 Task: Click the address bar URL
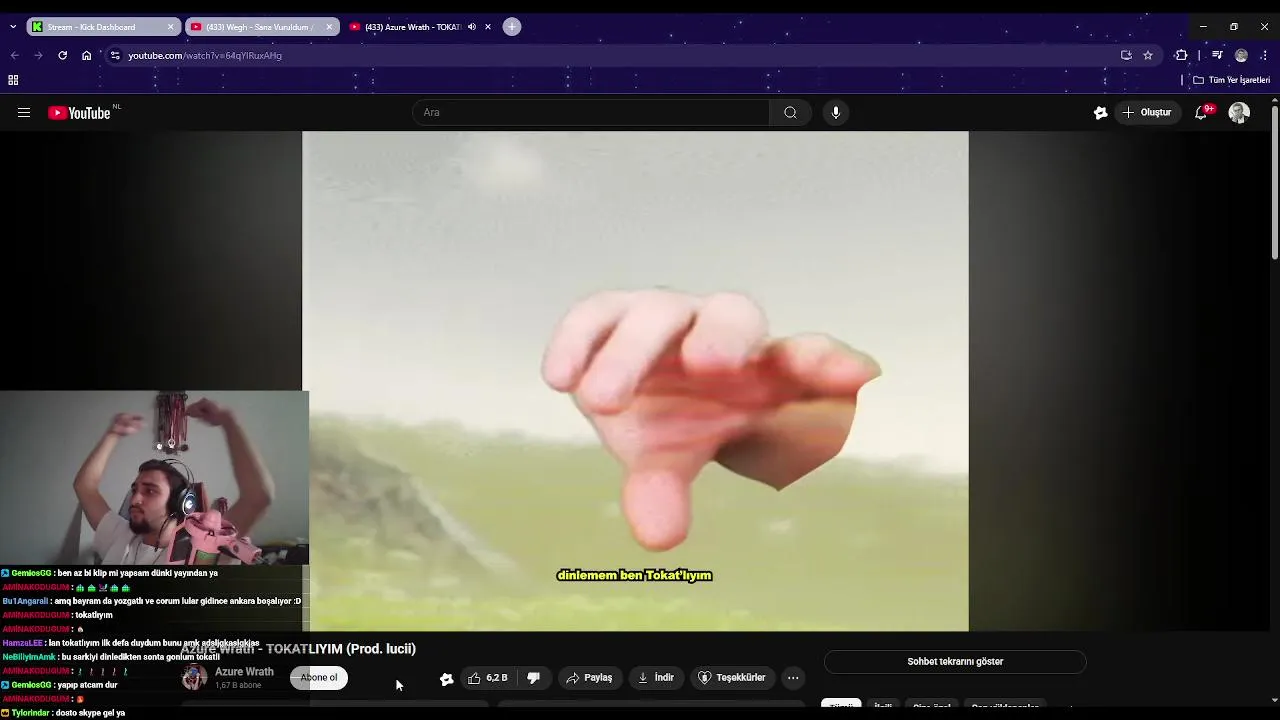pos(205,56)
